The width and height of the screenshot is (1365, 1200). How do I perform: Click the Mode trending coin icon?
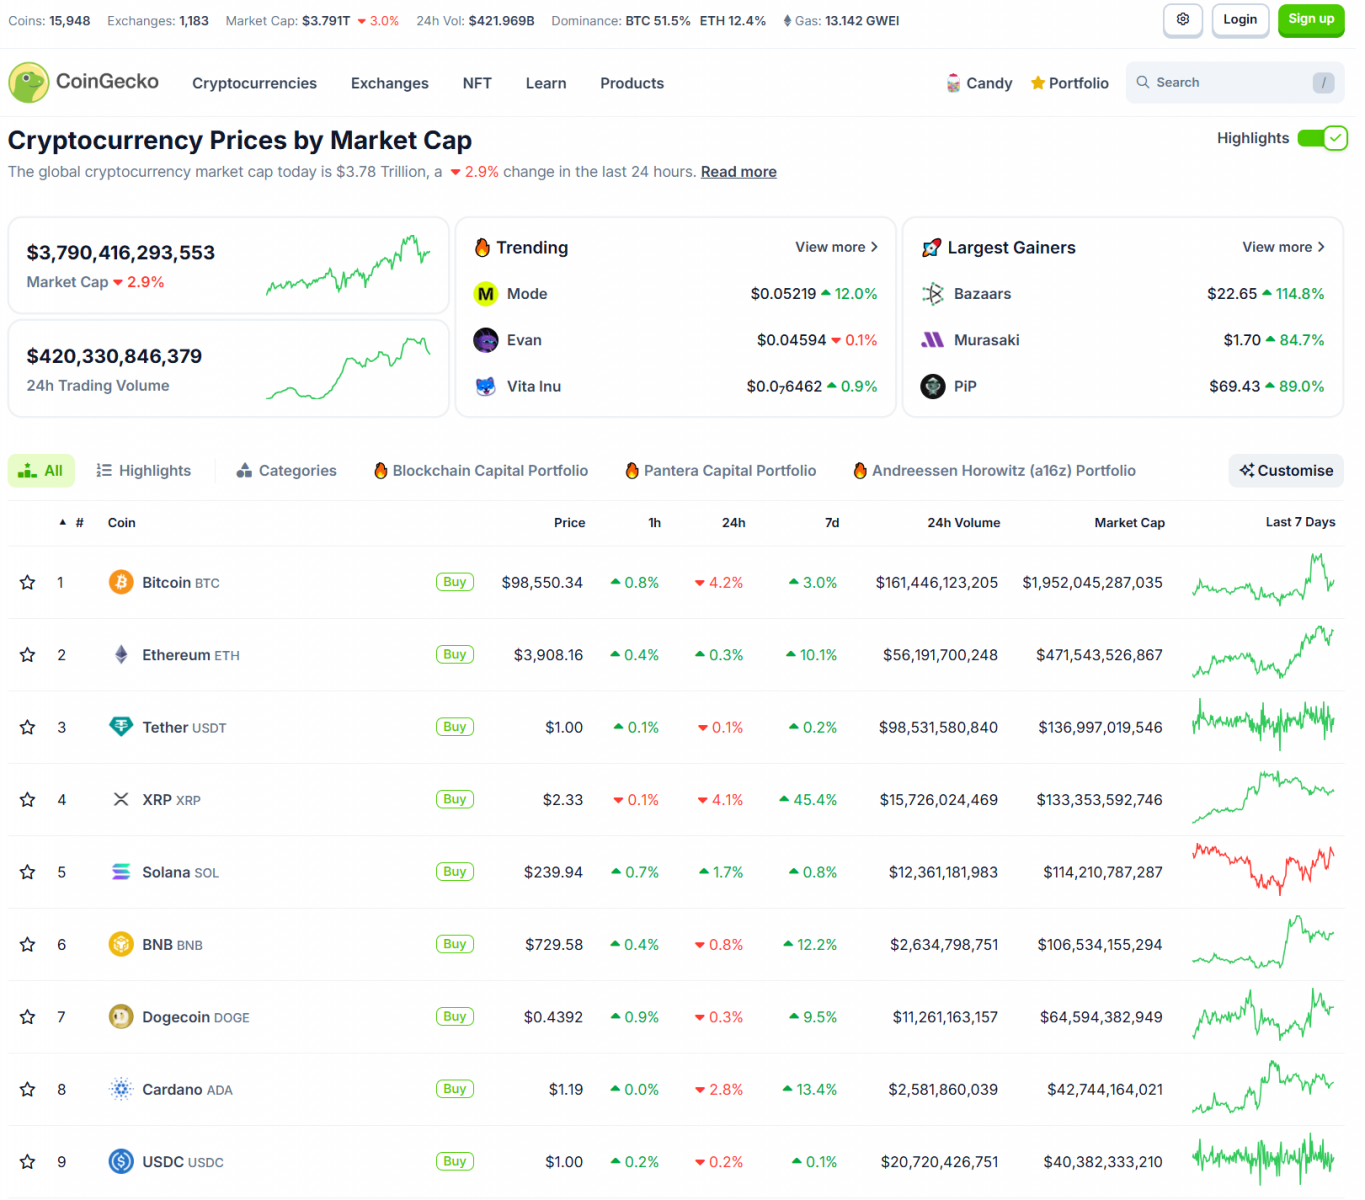click(486, 294)
